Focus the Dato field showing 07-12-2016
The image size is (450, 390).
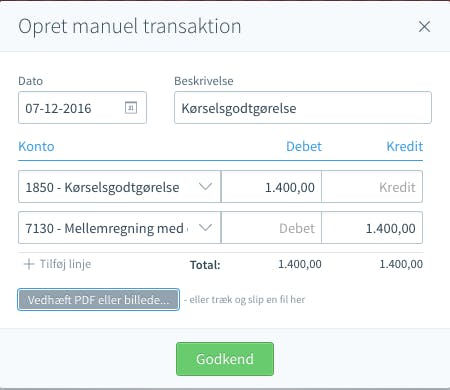(x=82, y=108)
